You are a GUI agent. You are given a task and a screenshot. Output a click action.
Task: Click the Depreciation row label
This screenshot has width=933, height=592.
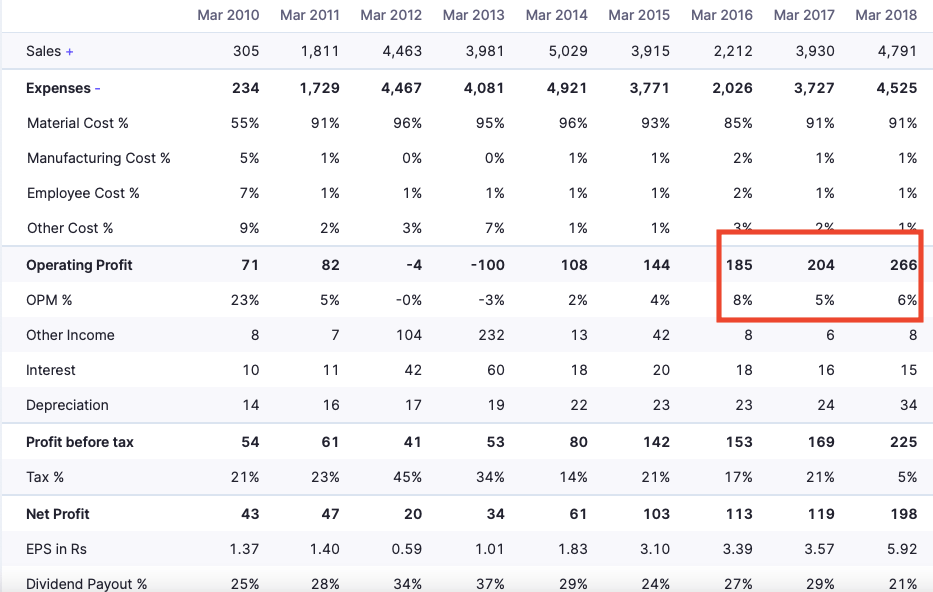tap(67, 405)
